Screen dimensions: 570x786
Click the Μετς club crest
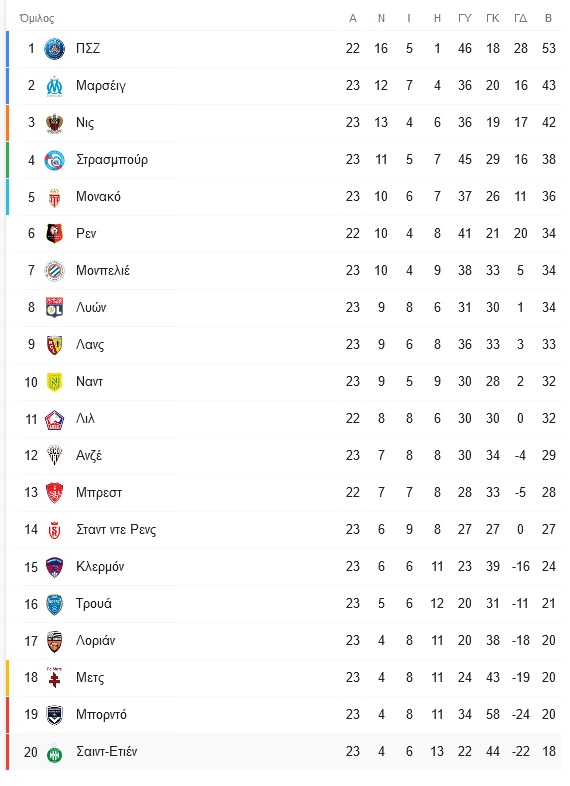(x=54, y=678)
